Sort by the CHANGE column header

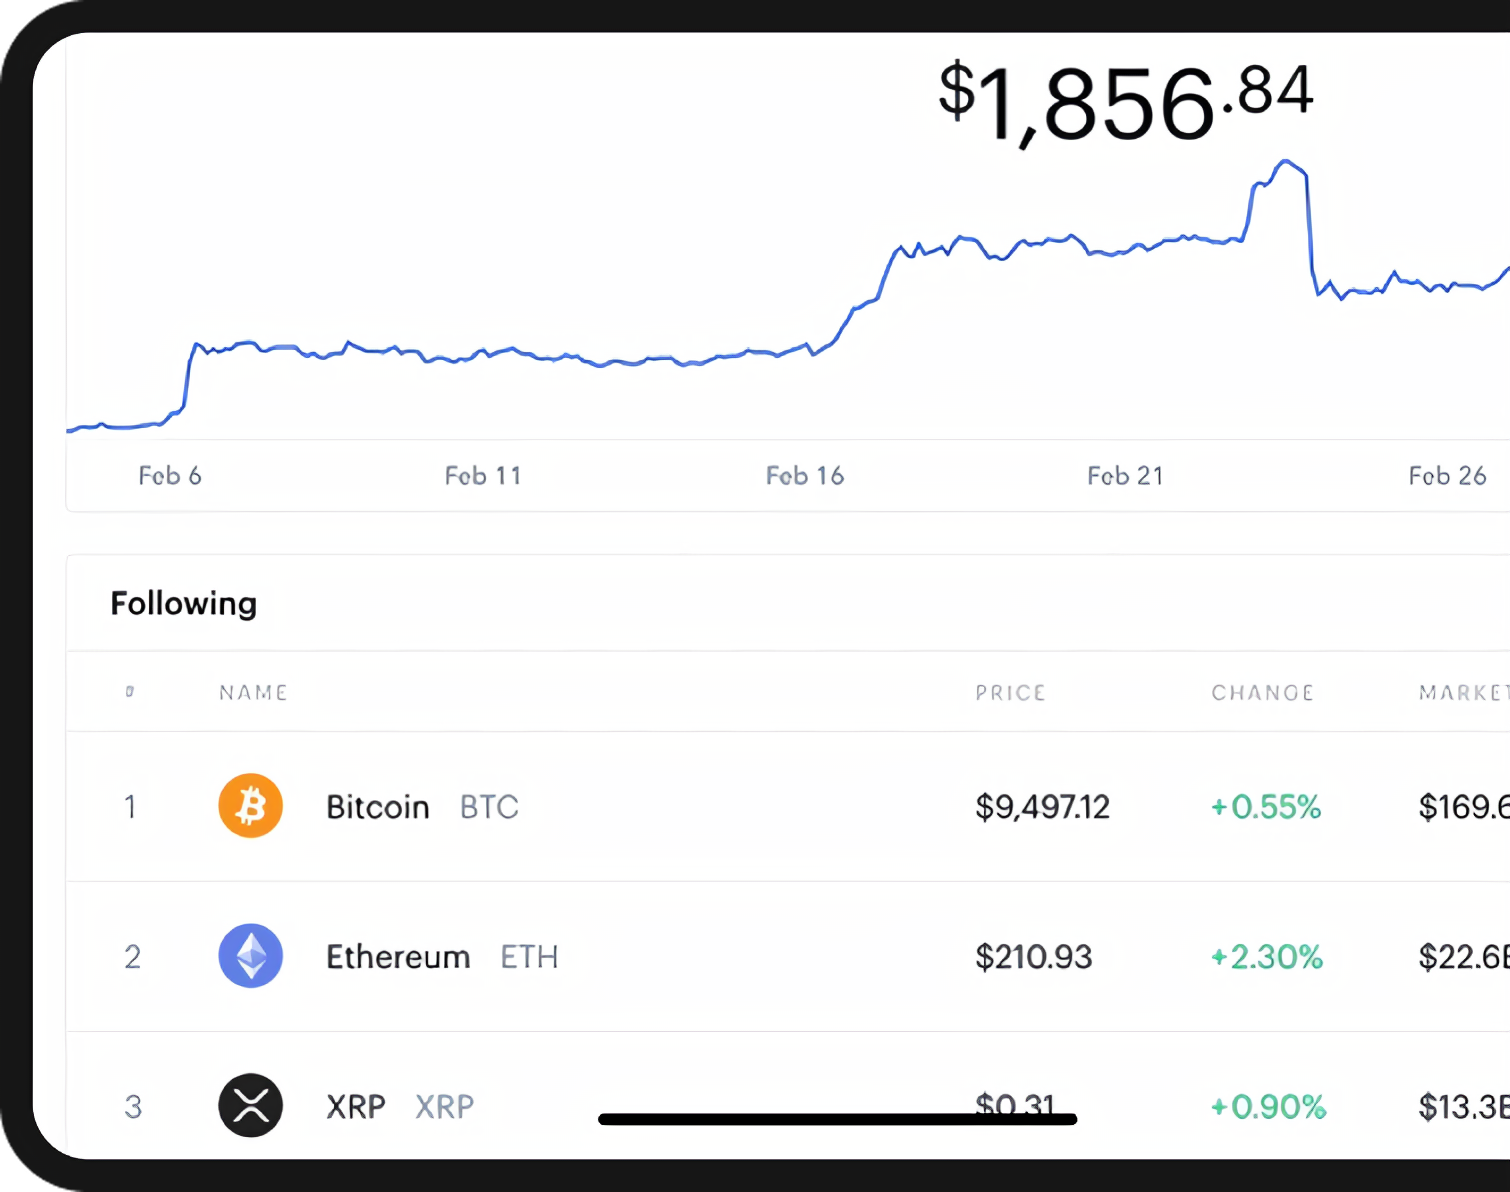coord(1262,692)
